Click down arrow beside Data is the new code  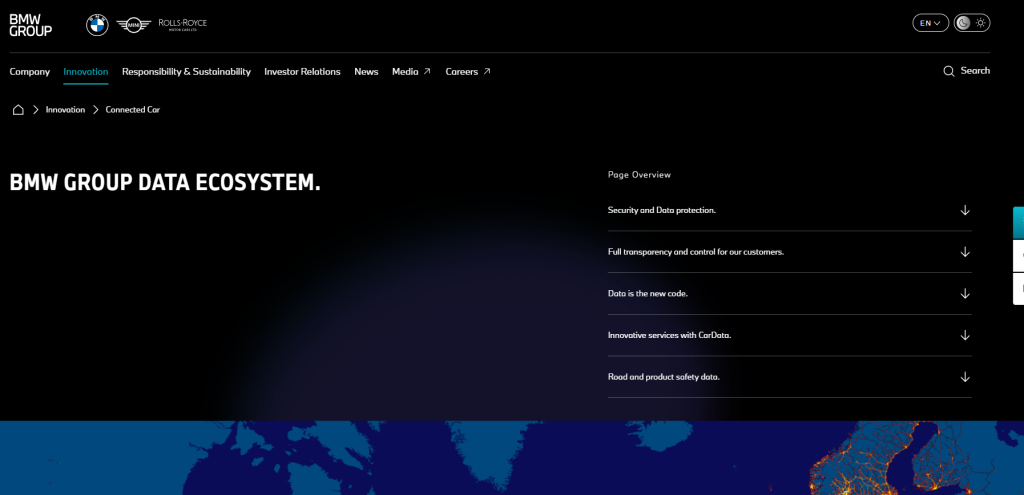[965, 294]
